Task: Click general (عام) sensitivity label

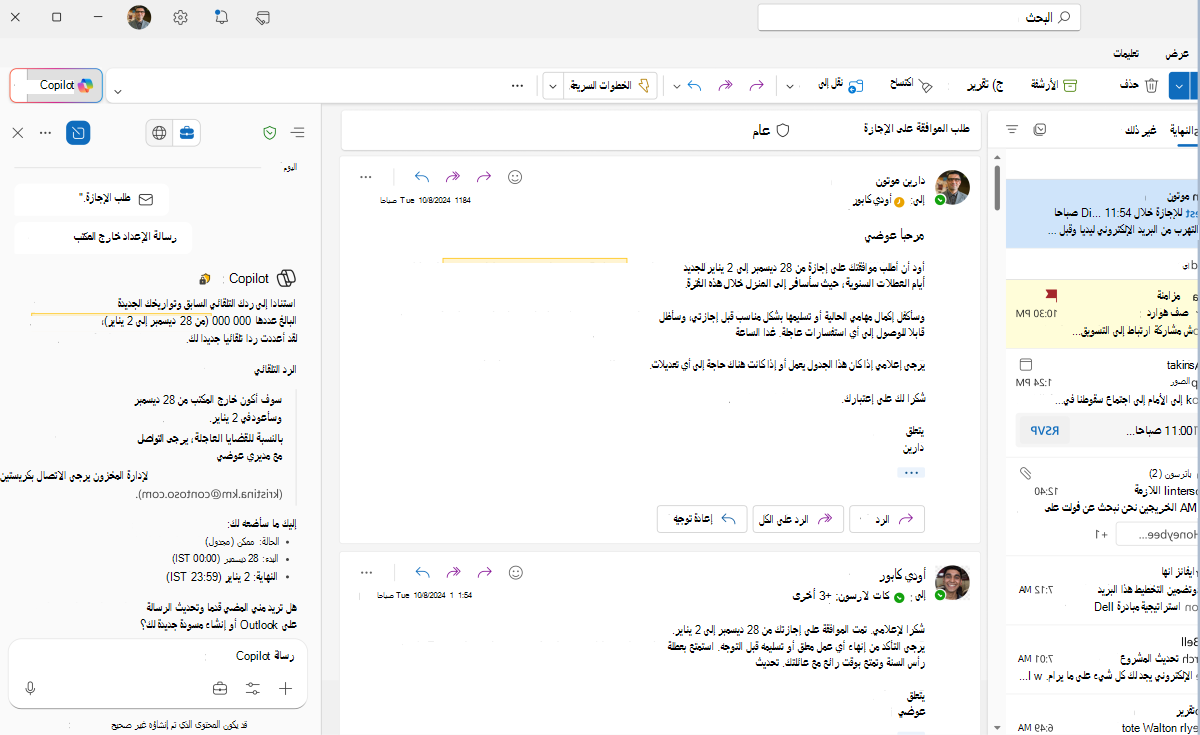Action: pyautogui.click(x=770, y=130)
